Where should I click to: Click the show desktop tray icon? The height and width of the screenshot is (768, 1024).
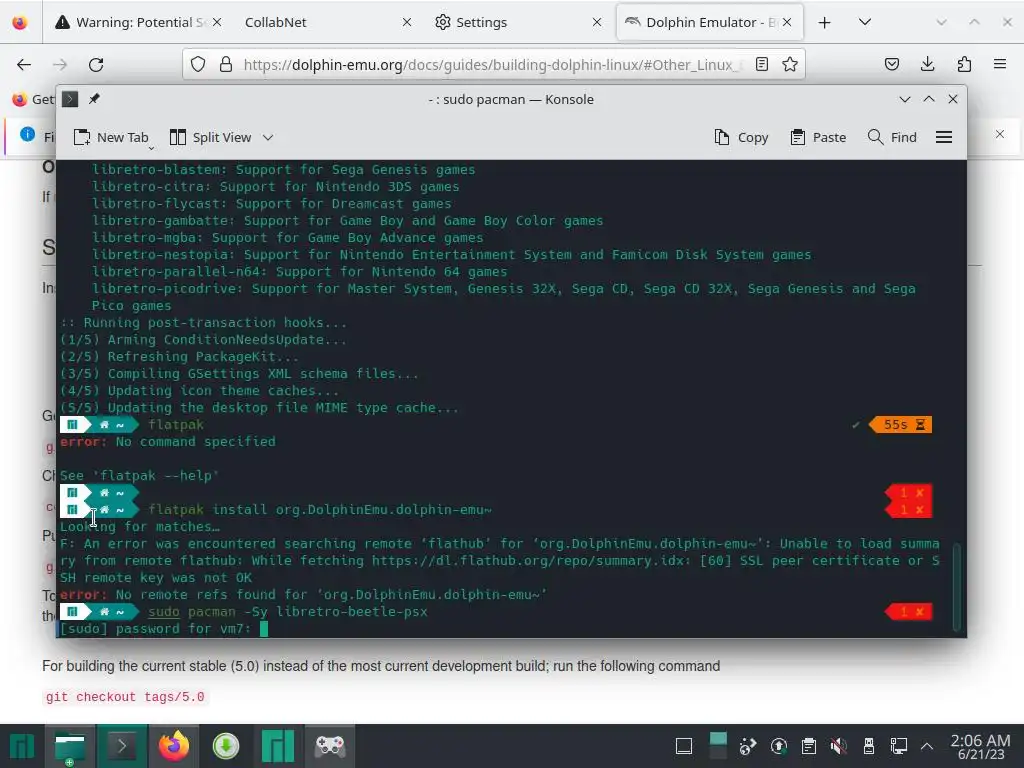coord(684,746)
